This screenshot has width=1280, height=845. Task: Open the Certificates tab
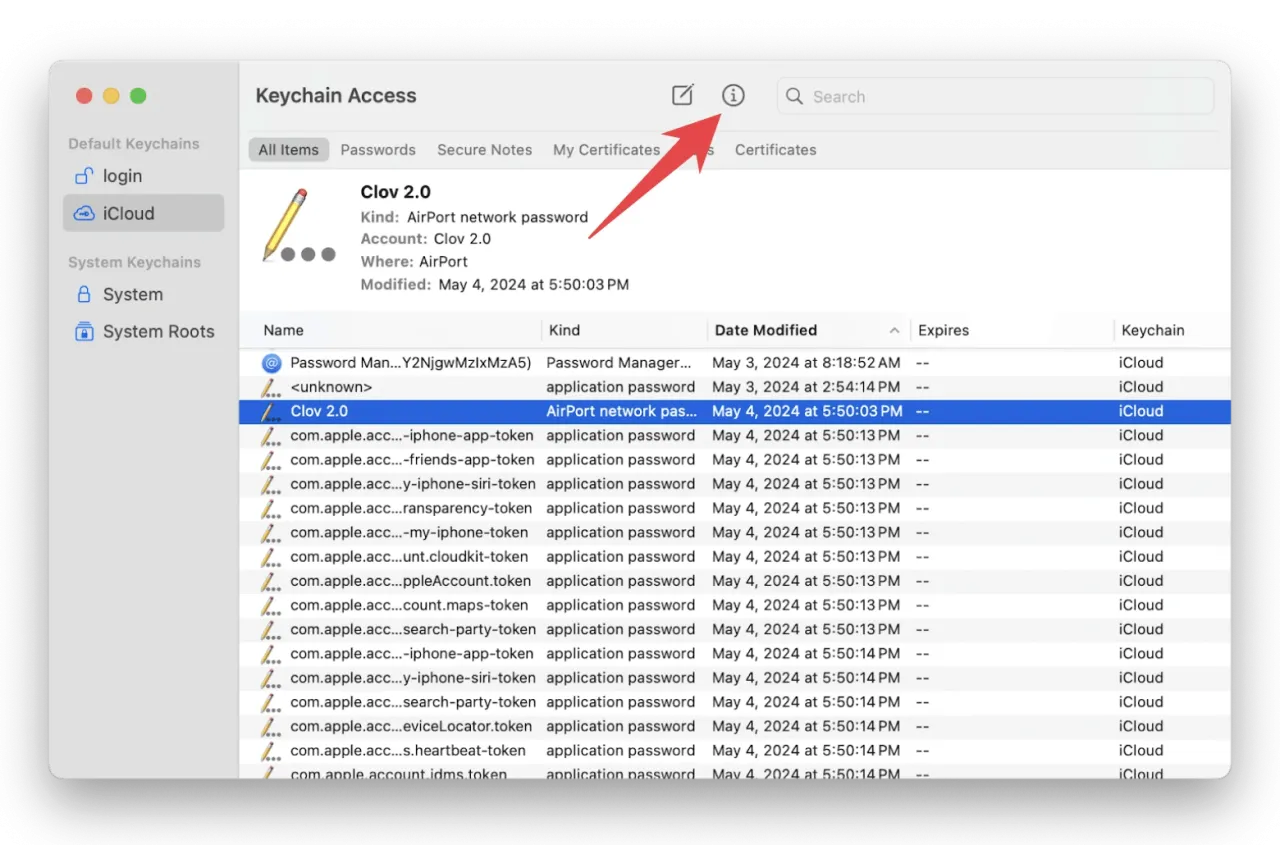[x=775, y=149]
